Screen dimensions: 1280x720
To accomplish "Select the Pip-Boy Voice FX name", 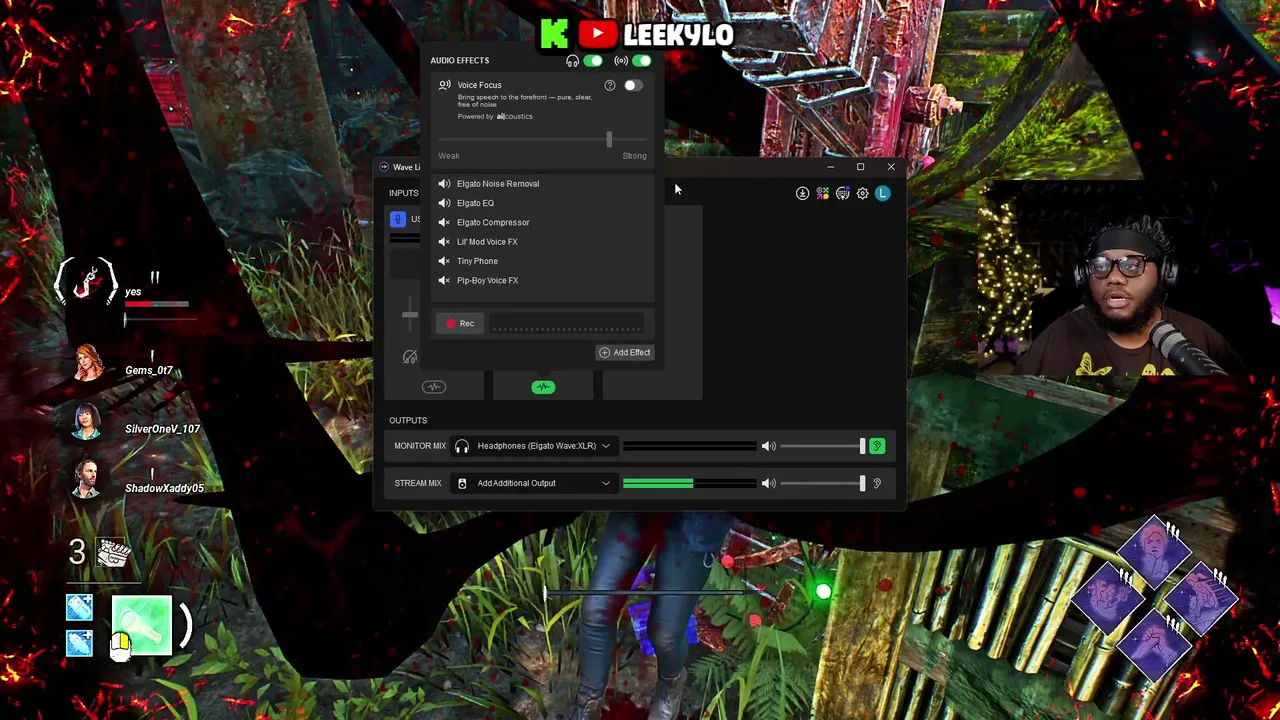I will 487,281.
